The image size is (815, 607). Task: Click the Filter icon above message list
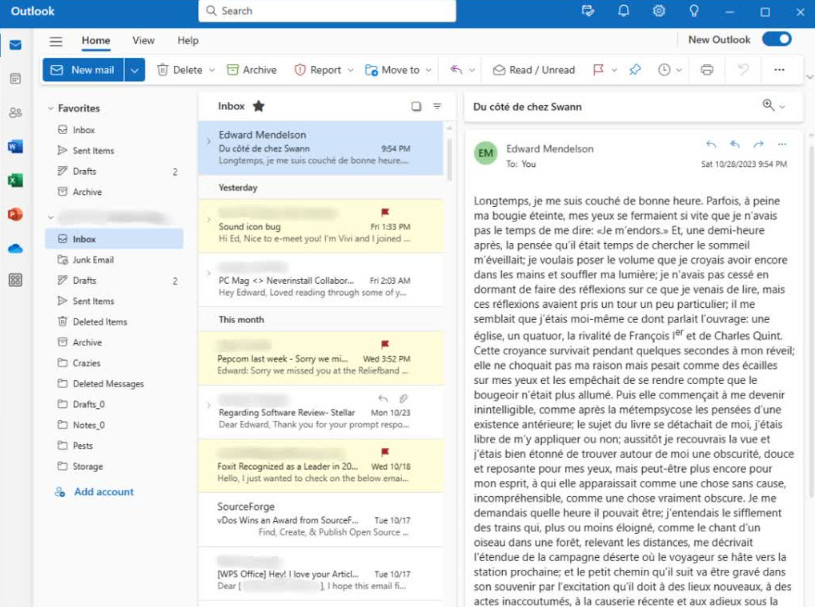[x=437, y=106]
